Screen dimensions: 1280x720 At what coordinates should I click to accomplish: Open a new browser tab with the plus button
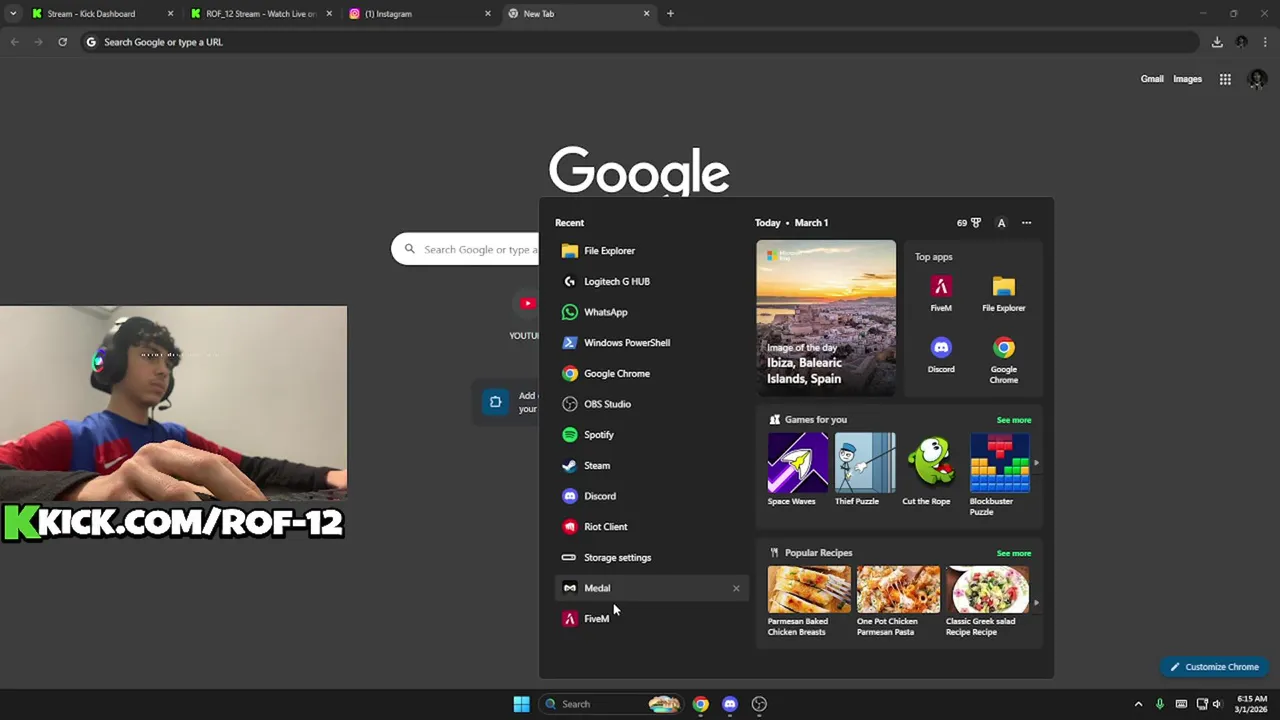[670, 14]
